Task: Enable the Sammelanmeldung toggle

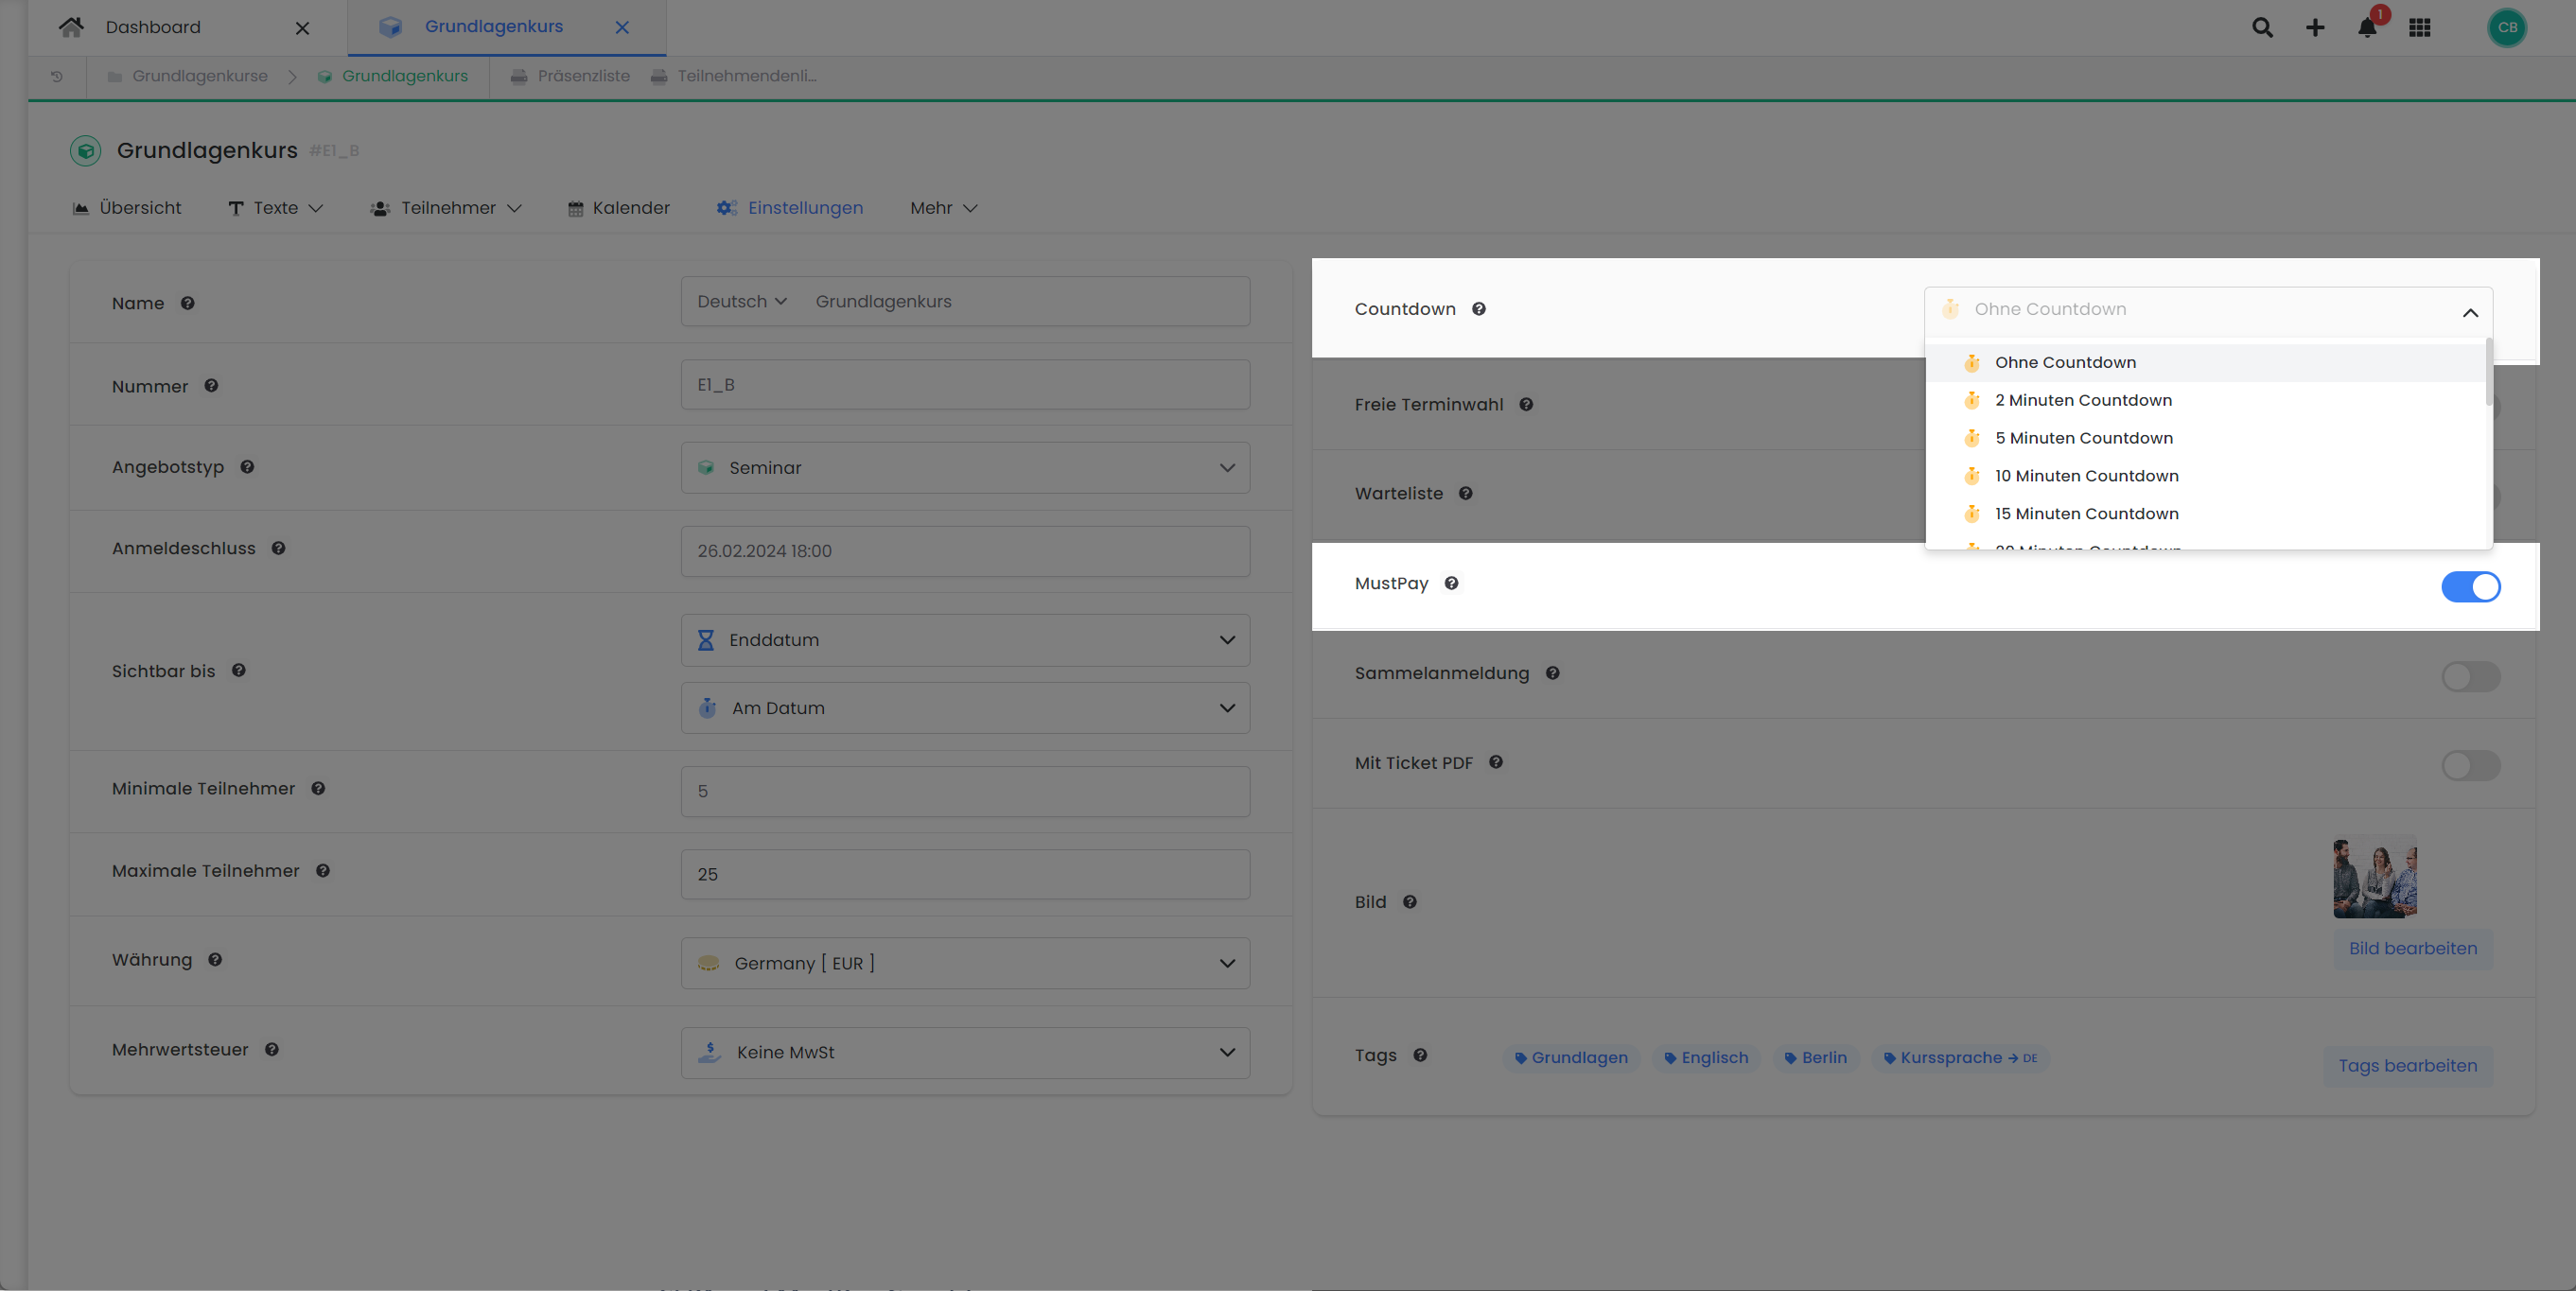Action: pos(2471,676)
